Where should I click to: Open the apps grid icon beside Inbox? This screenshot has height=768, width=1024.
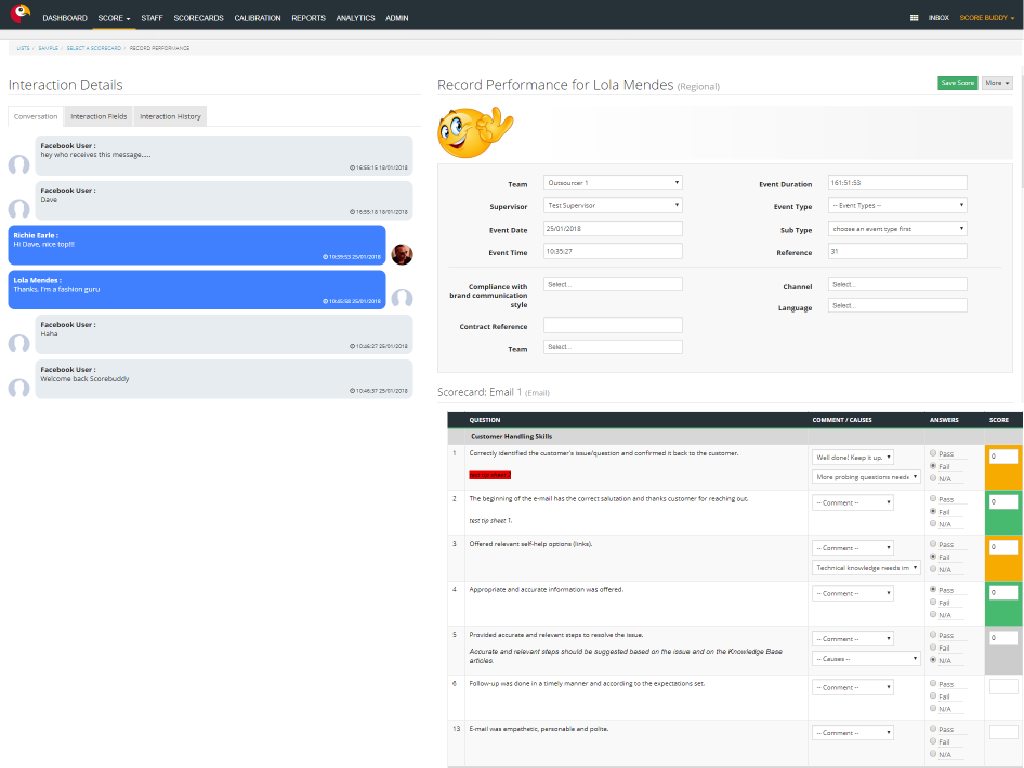click(914, 18)
